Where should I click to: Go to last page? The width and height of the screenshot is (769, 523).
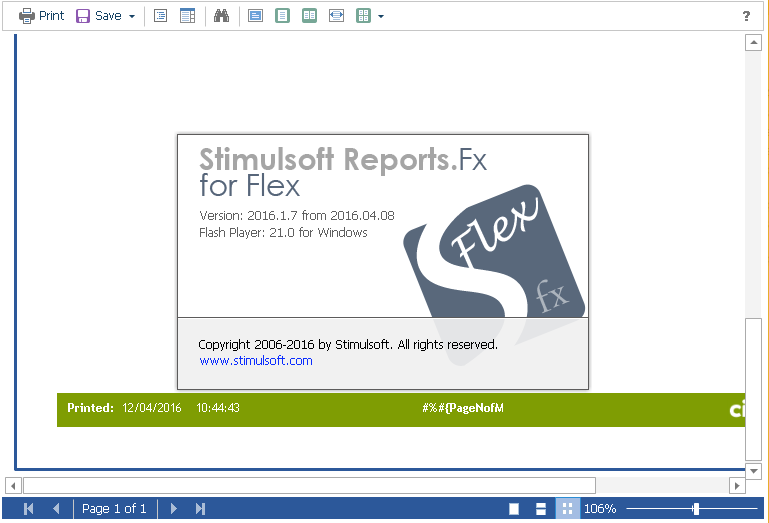(200, 509)
